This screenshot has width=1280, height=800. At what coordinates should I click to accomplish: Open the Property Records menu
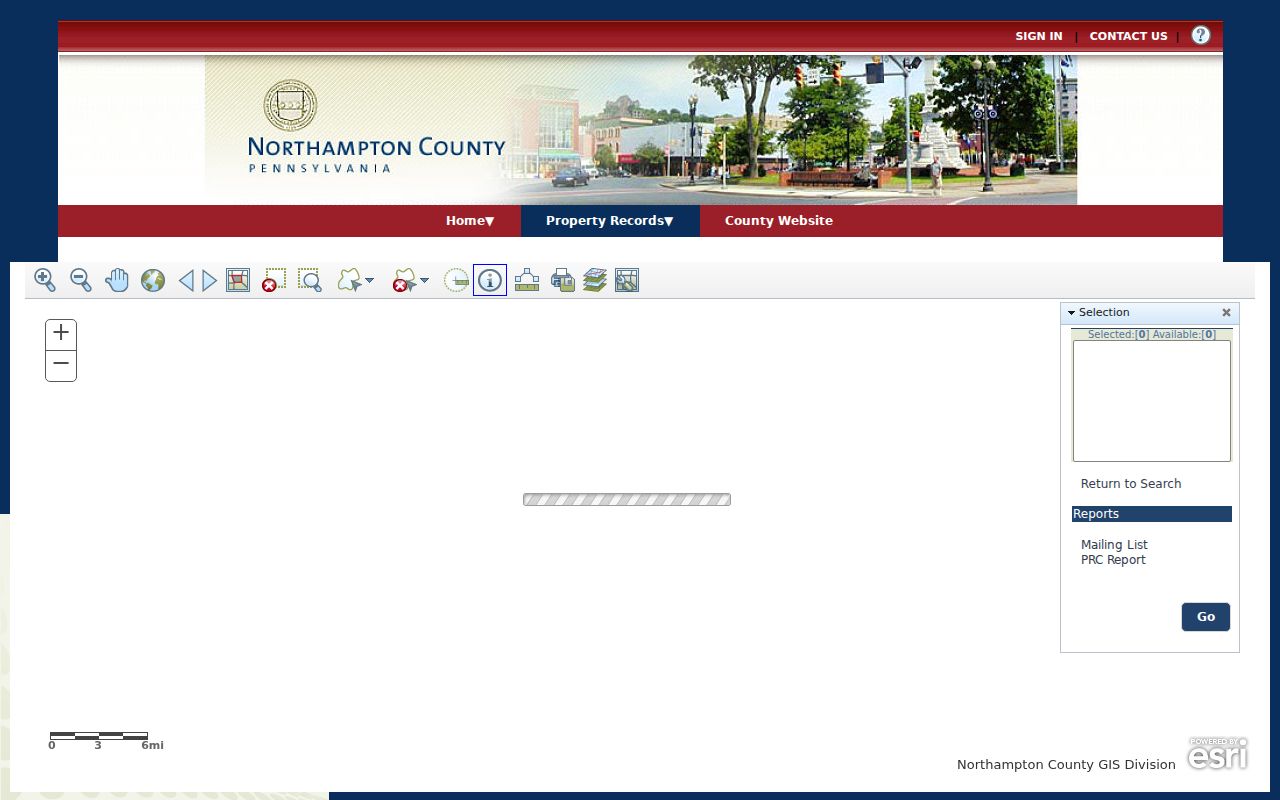(610, 221)
